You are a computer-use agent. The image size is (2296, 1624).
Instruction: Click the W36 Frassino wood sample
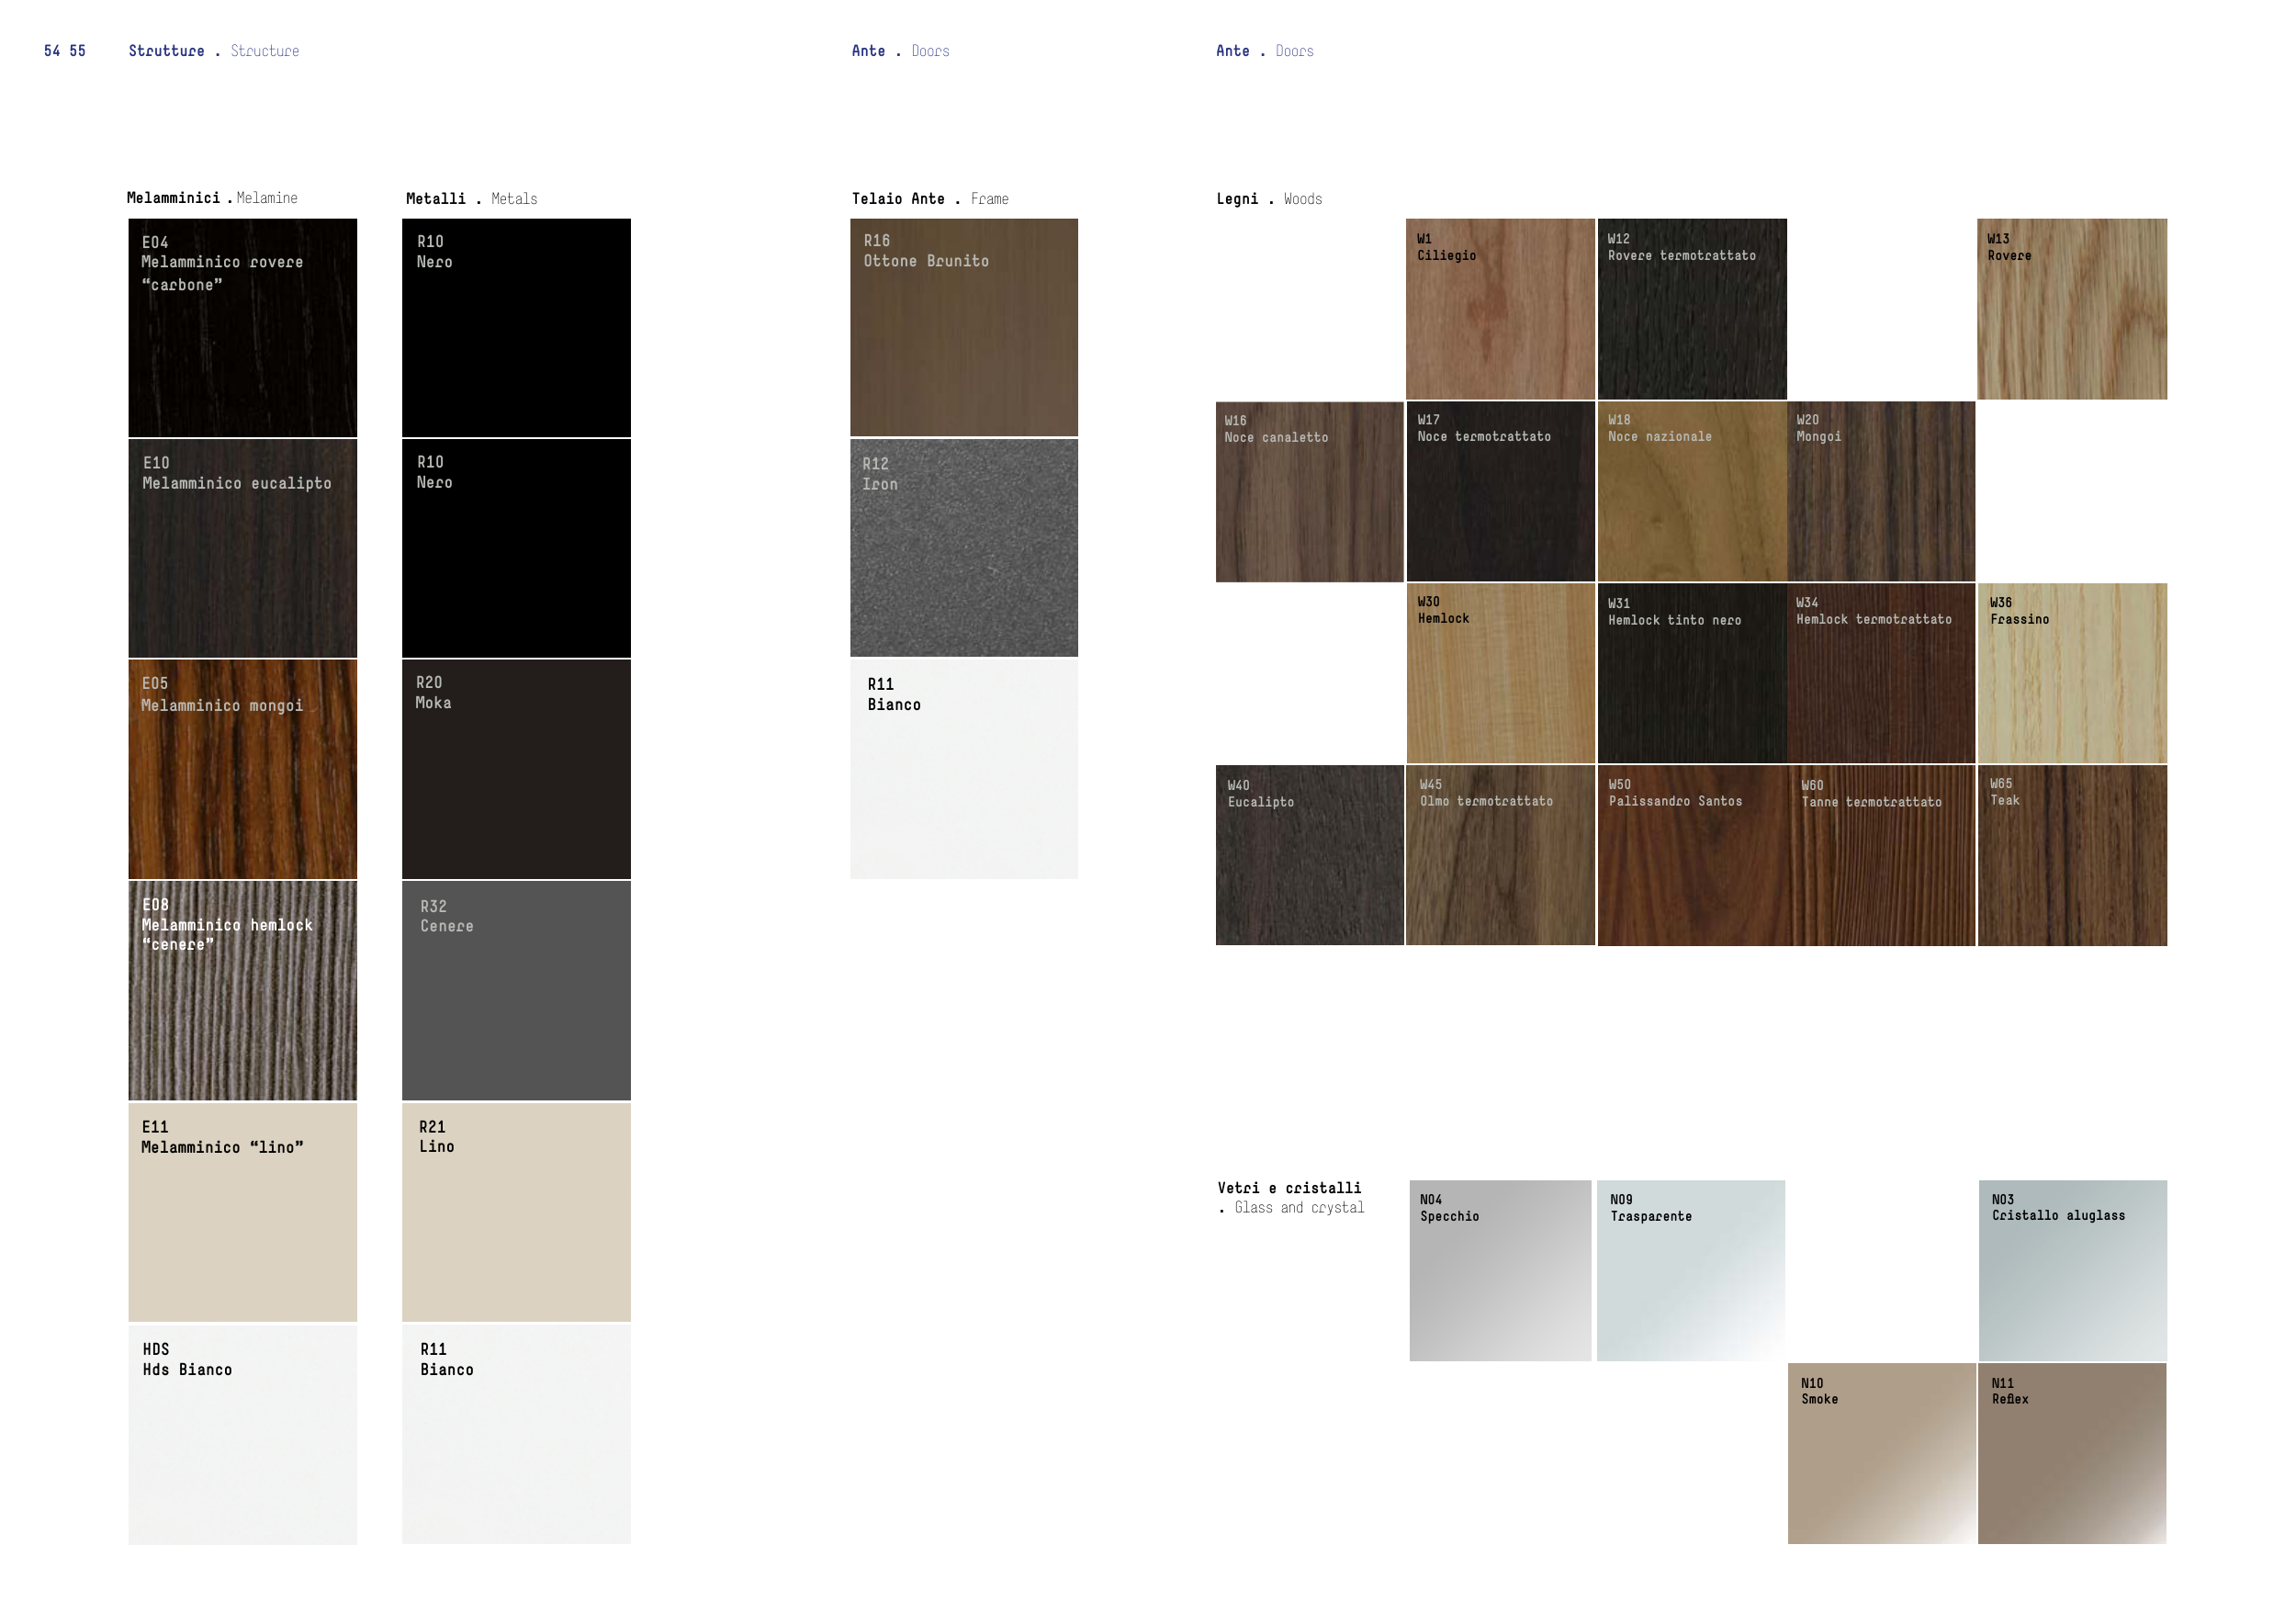2072,673
